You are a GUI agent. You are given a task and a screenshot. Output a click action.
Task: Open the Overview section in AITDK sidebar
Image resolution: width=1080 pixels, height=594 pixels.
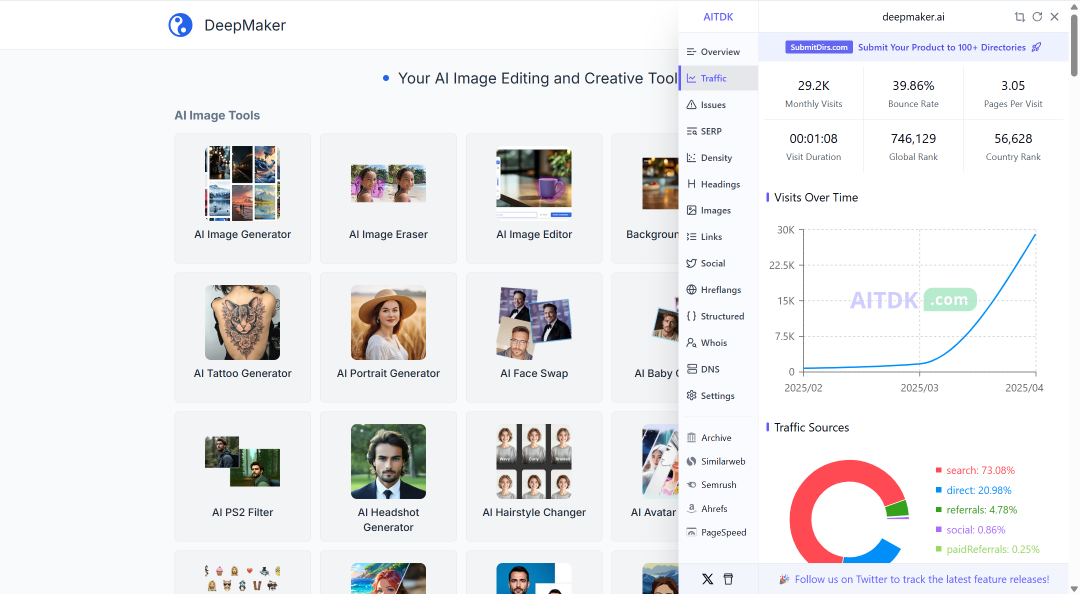[x=718, y=52]
